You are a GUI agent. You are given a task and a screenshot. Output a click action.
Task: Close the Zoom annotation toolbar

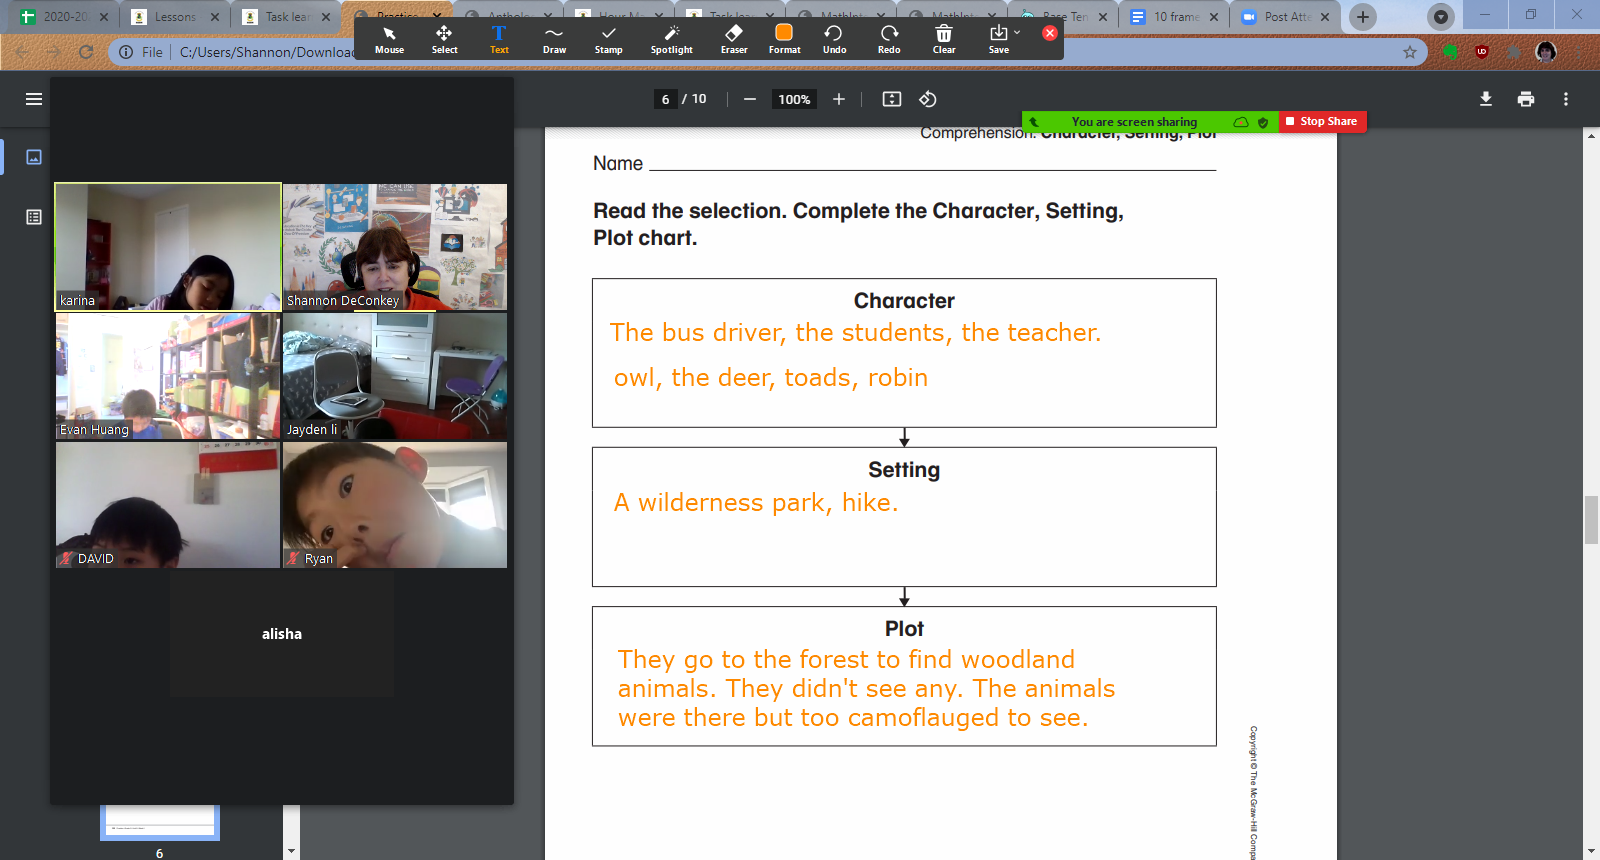1049,33
